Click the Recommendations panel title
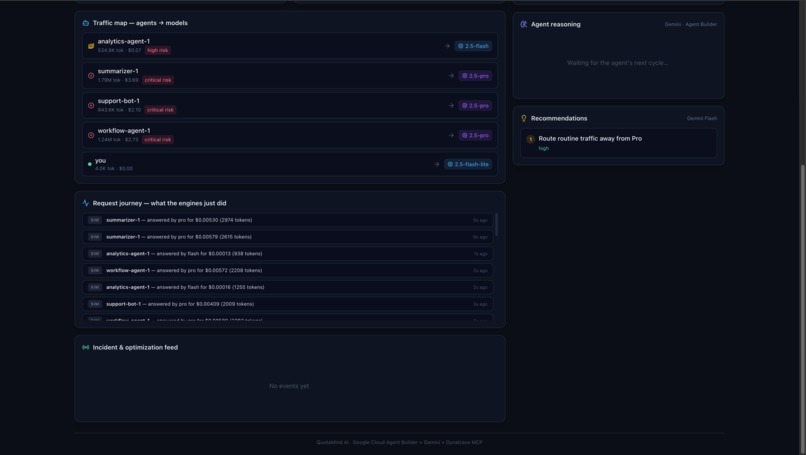Viewport: 806px width, 455px height. 559,118
